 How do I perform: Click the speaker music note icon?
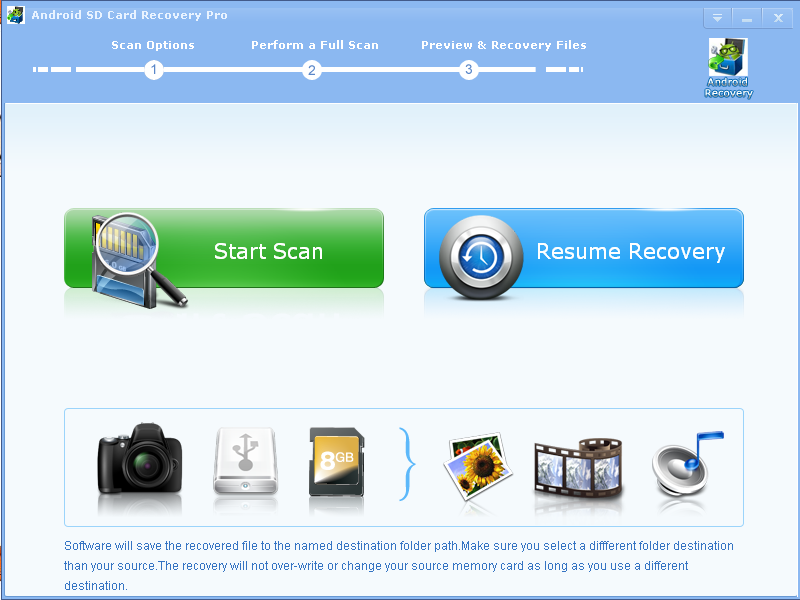pos(686,465)
